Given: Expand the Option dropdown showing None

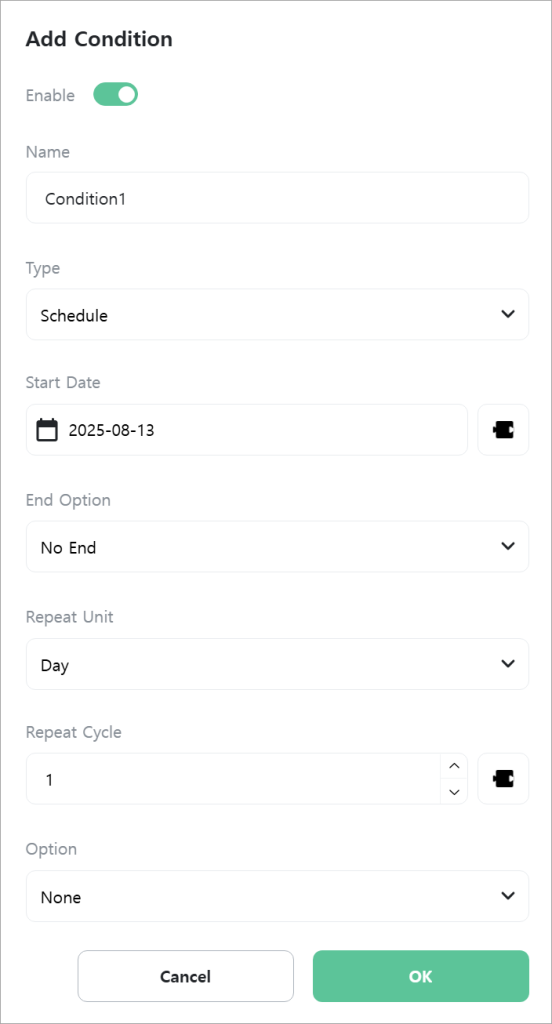Looking at the screenshot, I should pyautogui.click(x=277, y=896).
